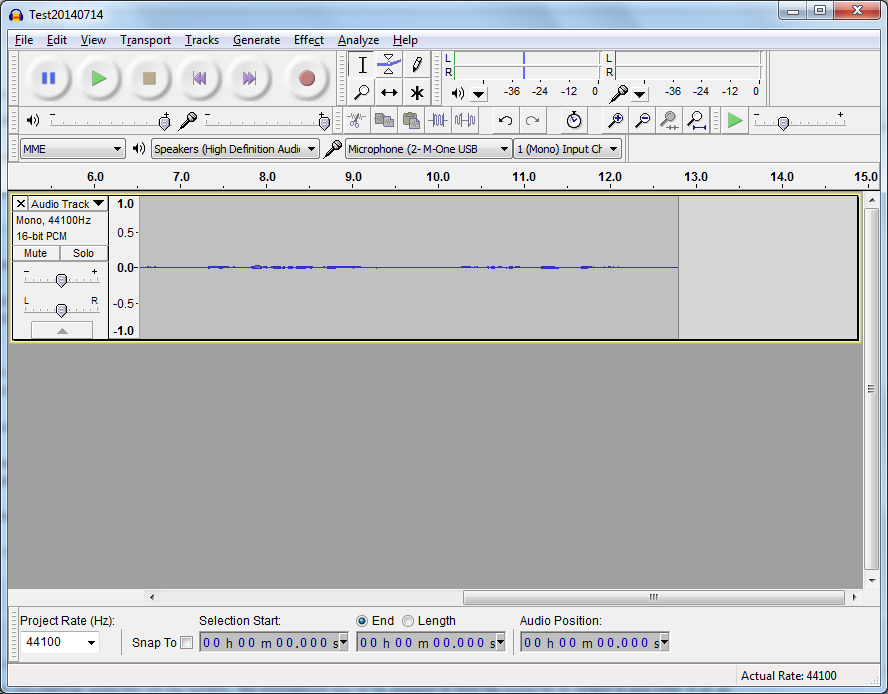Open the Transport menu
The height and width of the screenshot is (694, 888).
[x=146, y=40]
